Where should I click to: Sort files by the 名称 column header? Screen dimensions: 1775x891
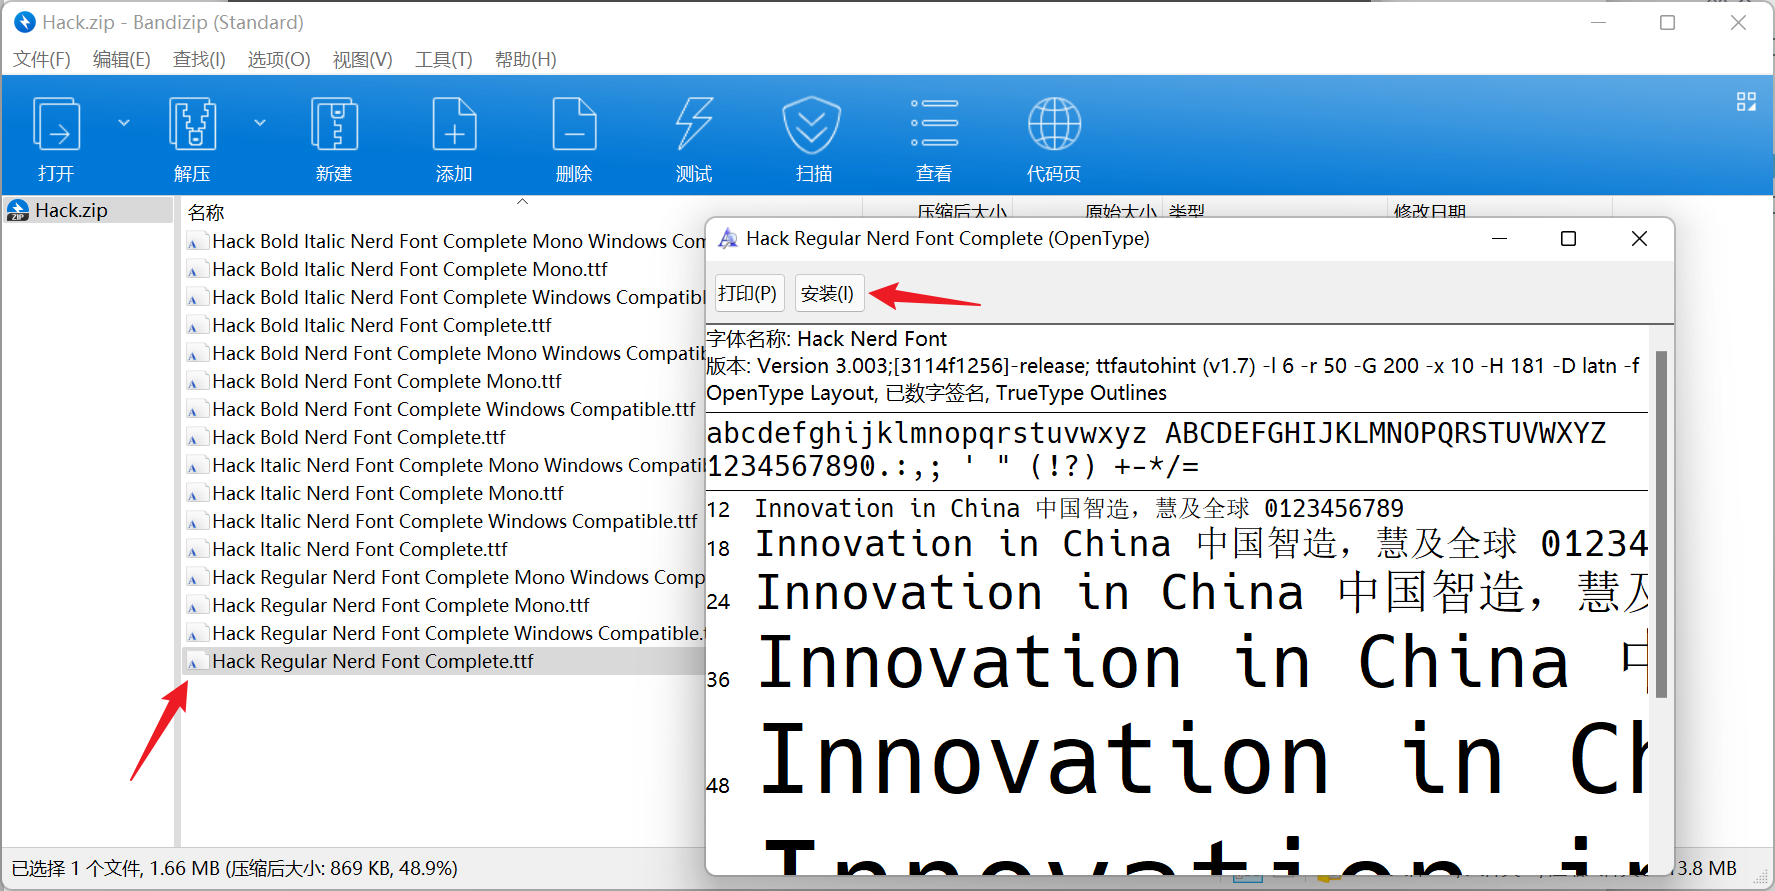[x=206, y=212]
